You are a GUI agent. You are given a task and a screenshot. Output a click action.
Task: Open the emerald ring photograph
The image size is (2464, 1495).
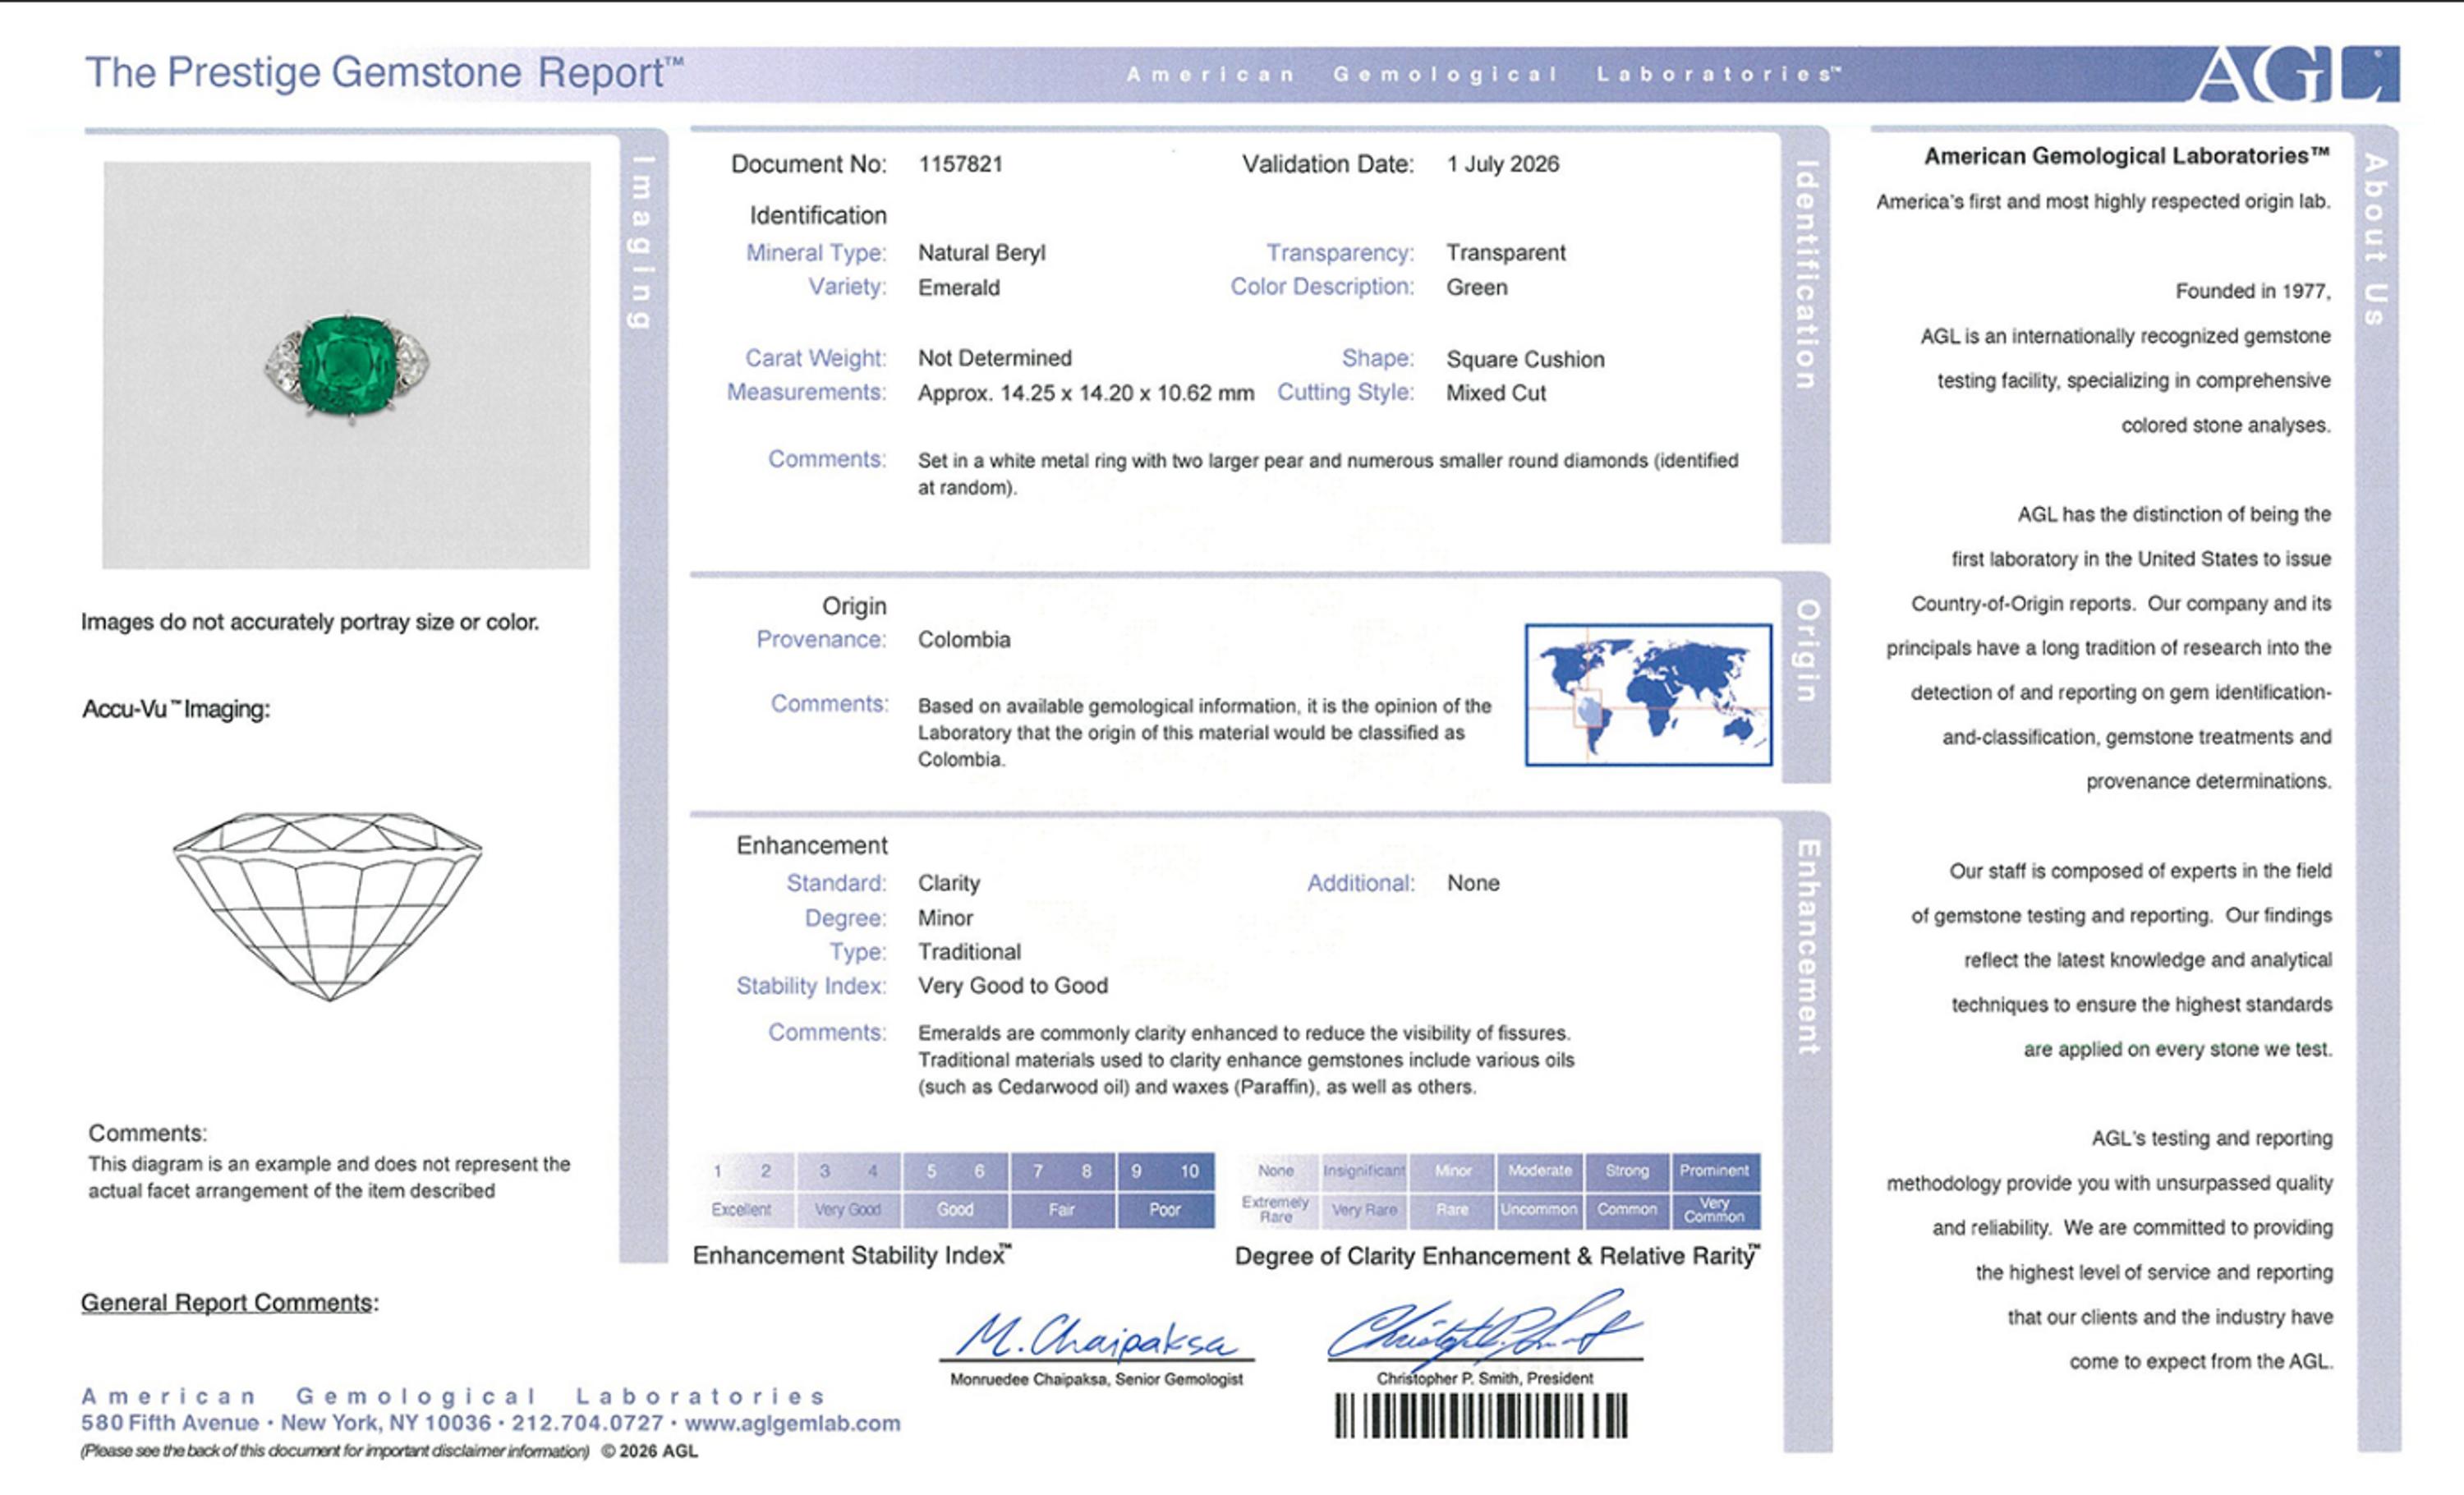coord(346,365)
